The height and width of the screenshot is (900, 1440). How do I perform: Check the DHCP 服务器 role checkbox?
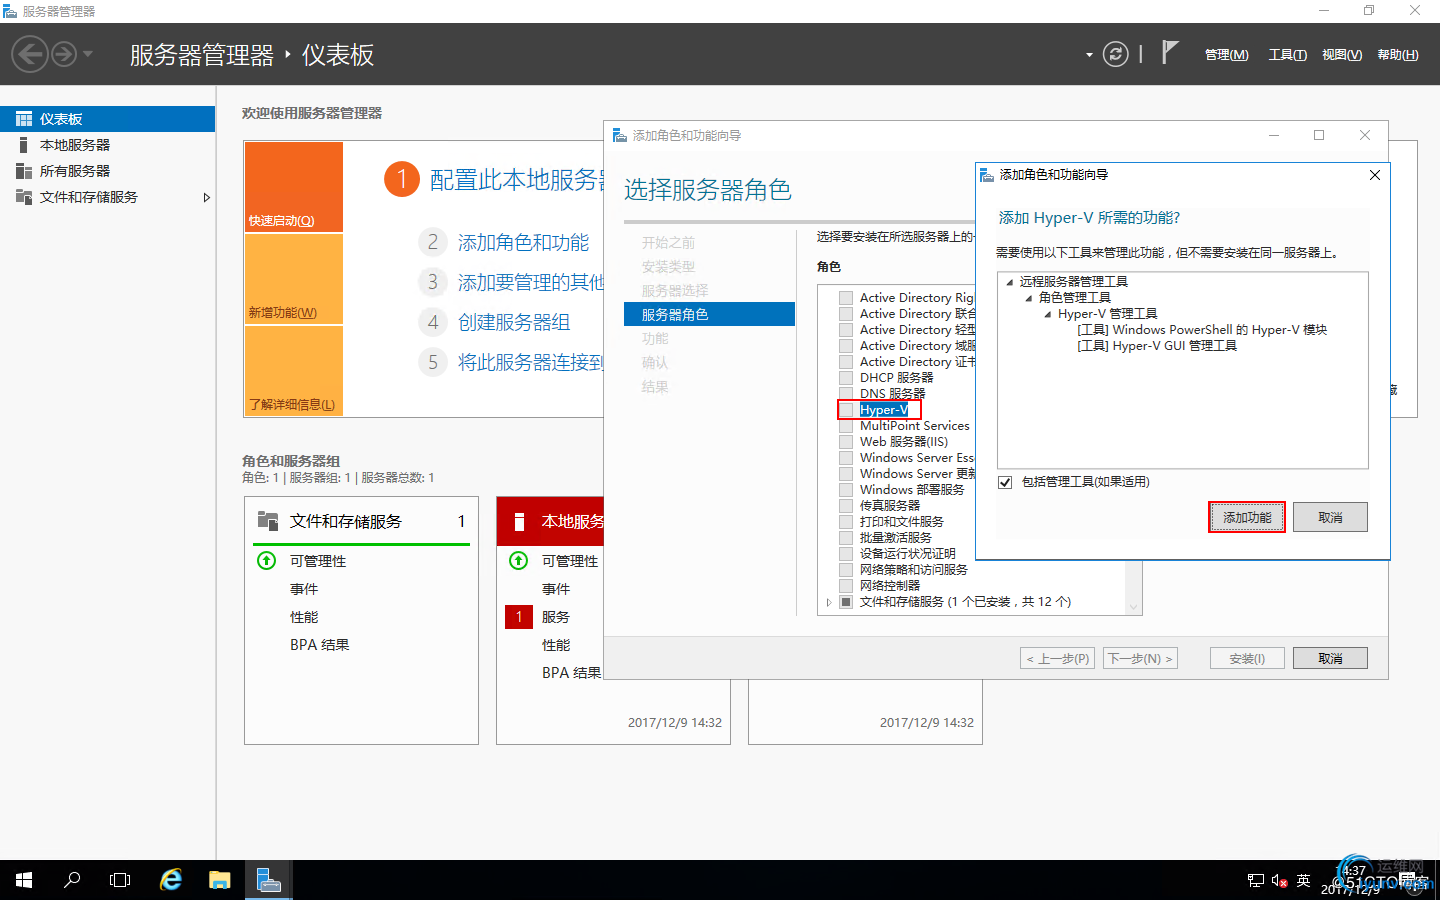846,378
